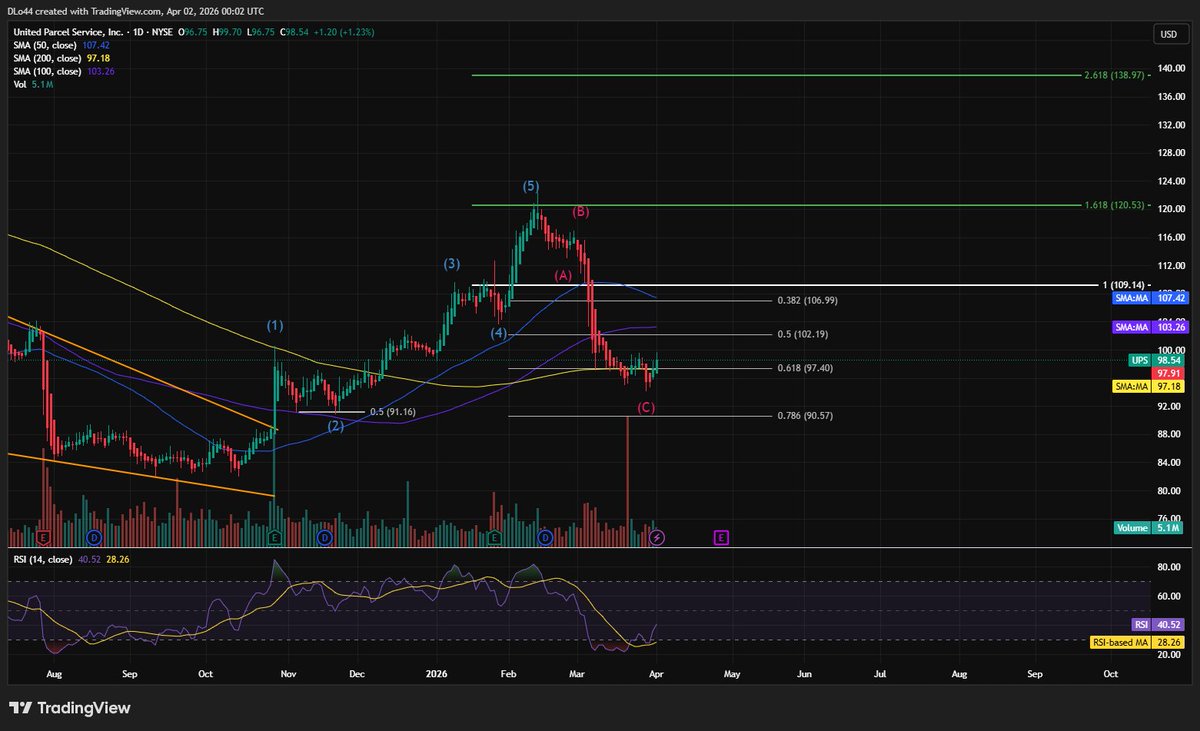Click the red wave (A) label

pos(563,275)
